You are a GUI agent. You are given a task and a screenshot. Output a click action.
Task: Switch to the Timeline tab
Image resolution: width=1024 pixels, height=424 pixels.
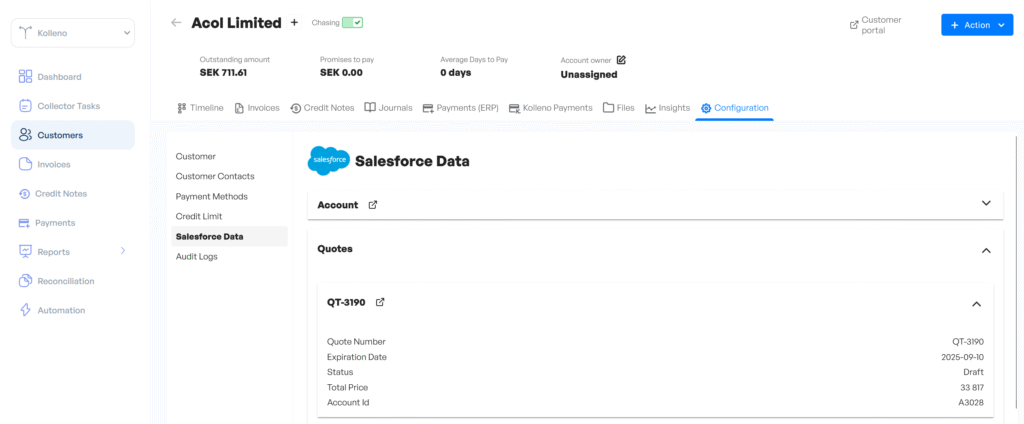[x=200, y=108]
